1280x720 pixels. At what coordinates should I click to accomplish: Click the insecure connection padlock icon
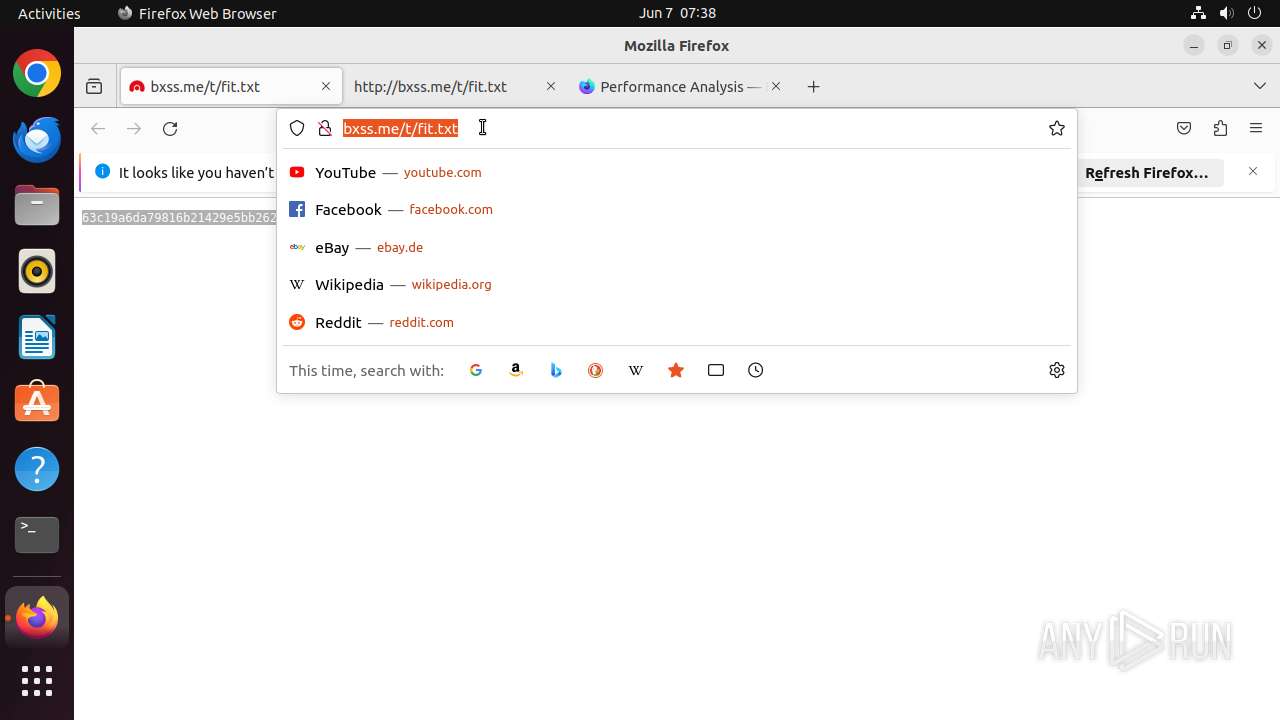(325, 128)
